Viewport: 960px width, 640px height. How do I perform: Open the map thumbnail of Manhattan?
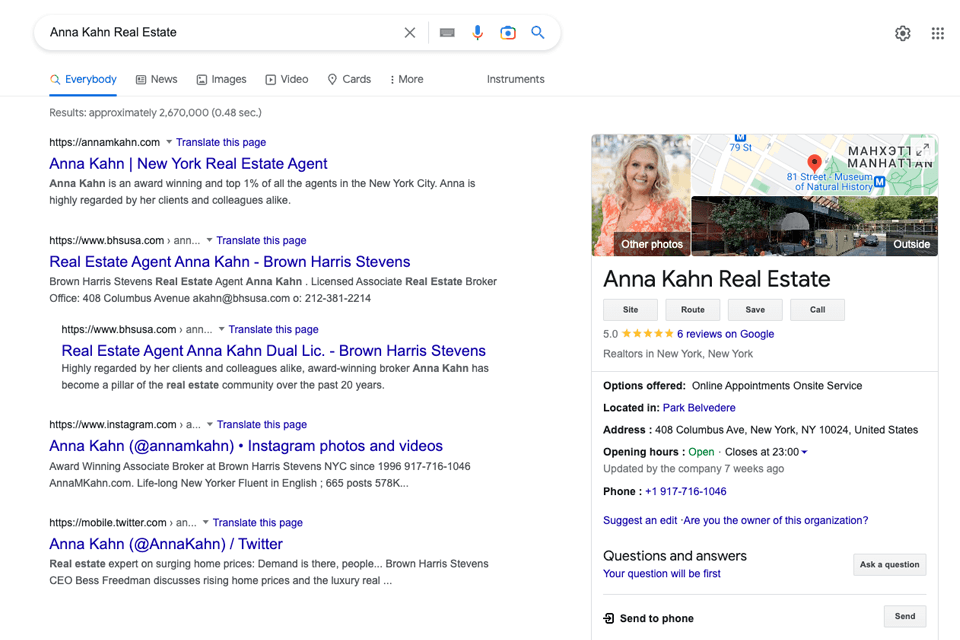click(815, 165)
